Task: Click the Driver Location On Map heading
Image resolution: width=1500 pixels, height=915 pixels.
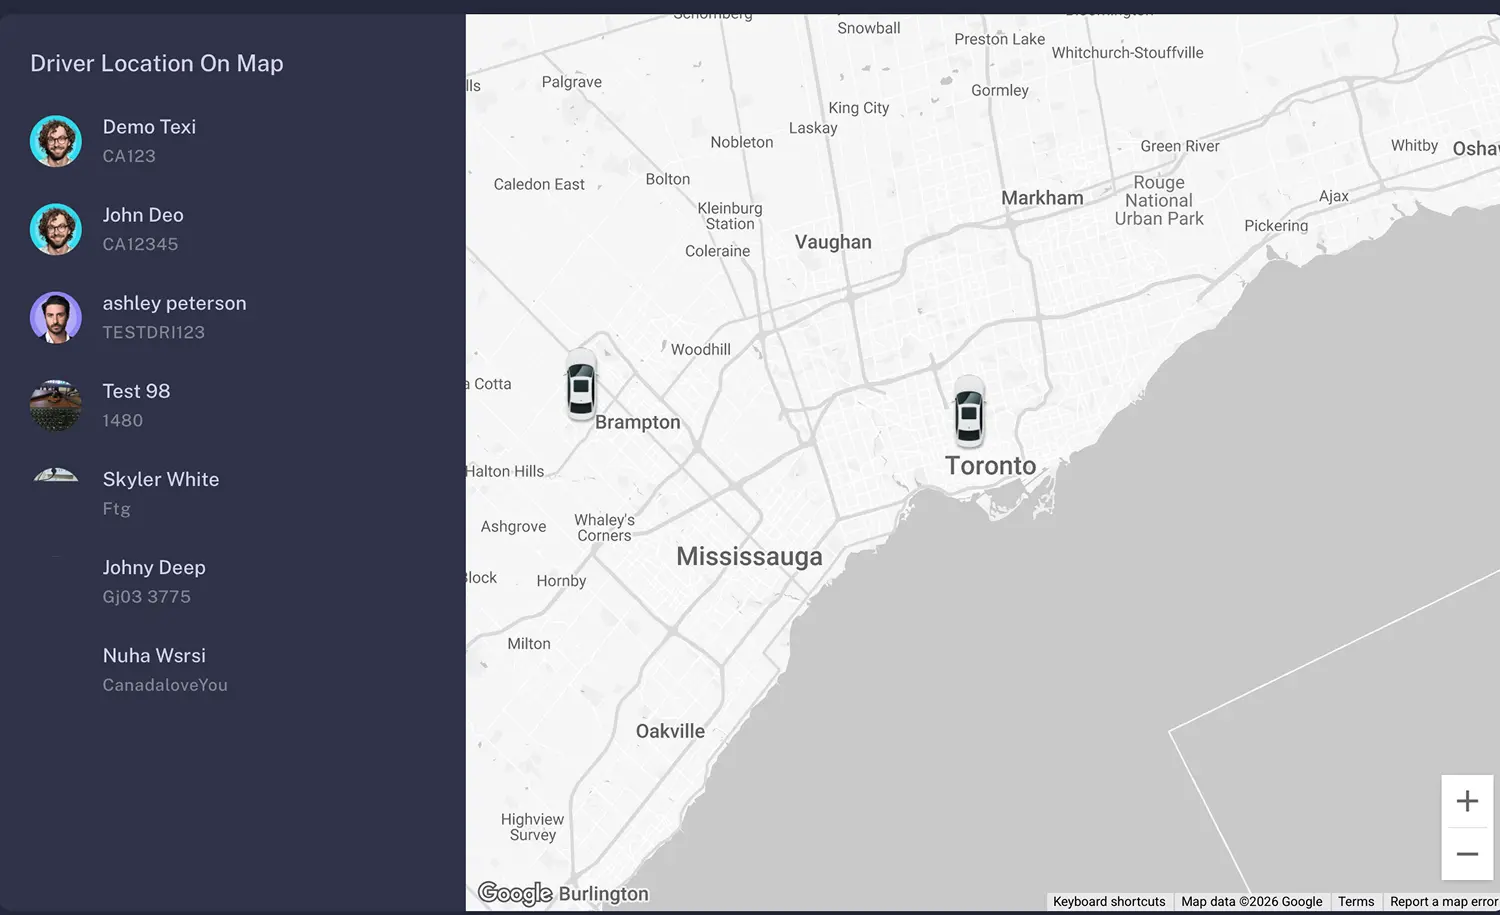Action: coord(156,63)
